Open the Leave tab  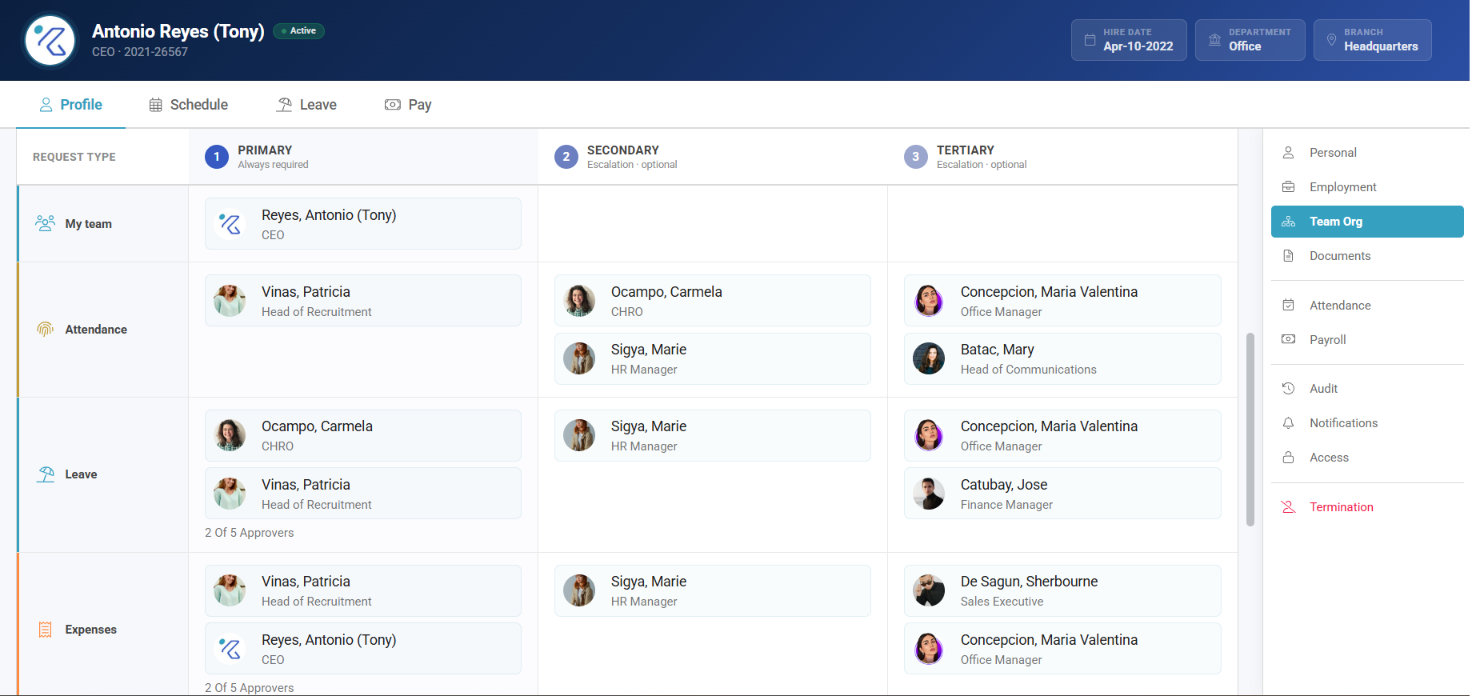pos(306,104)
